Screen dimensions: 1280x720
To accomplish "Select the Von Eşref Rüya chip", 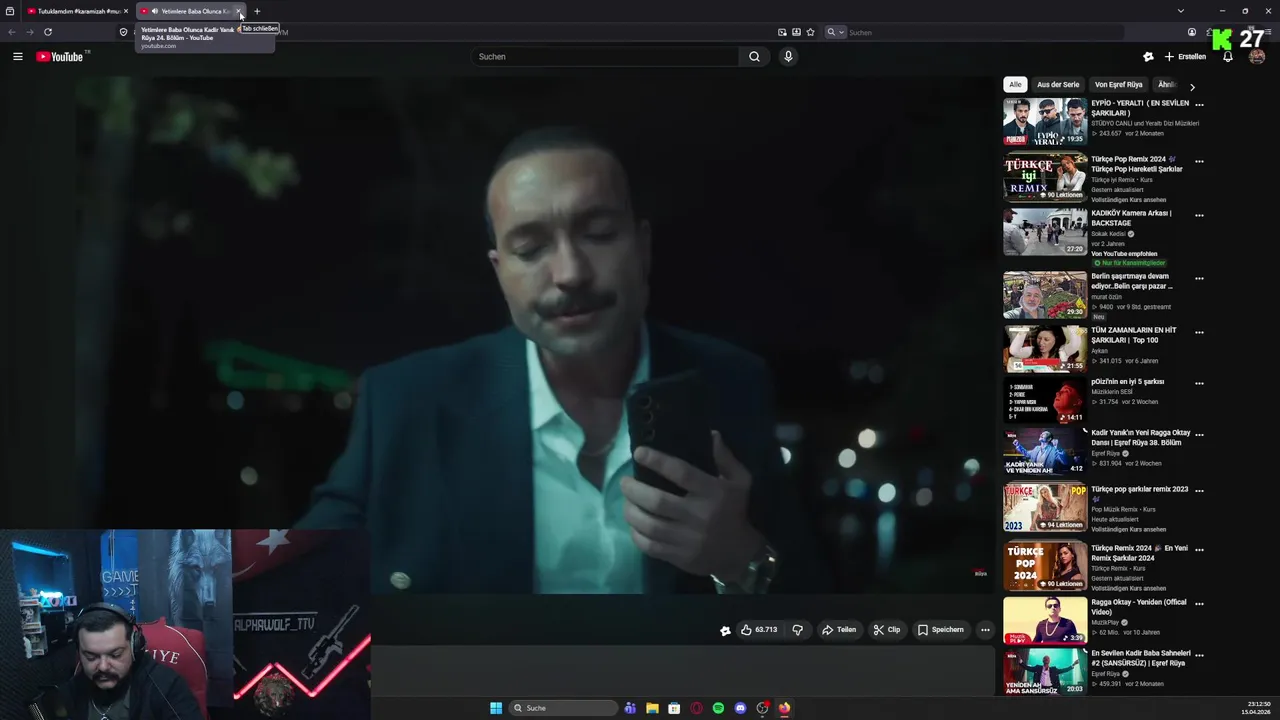I will coord(1118,85).
